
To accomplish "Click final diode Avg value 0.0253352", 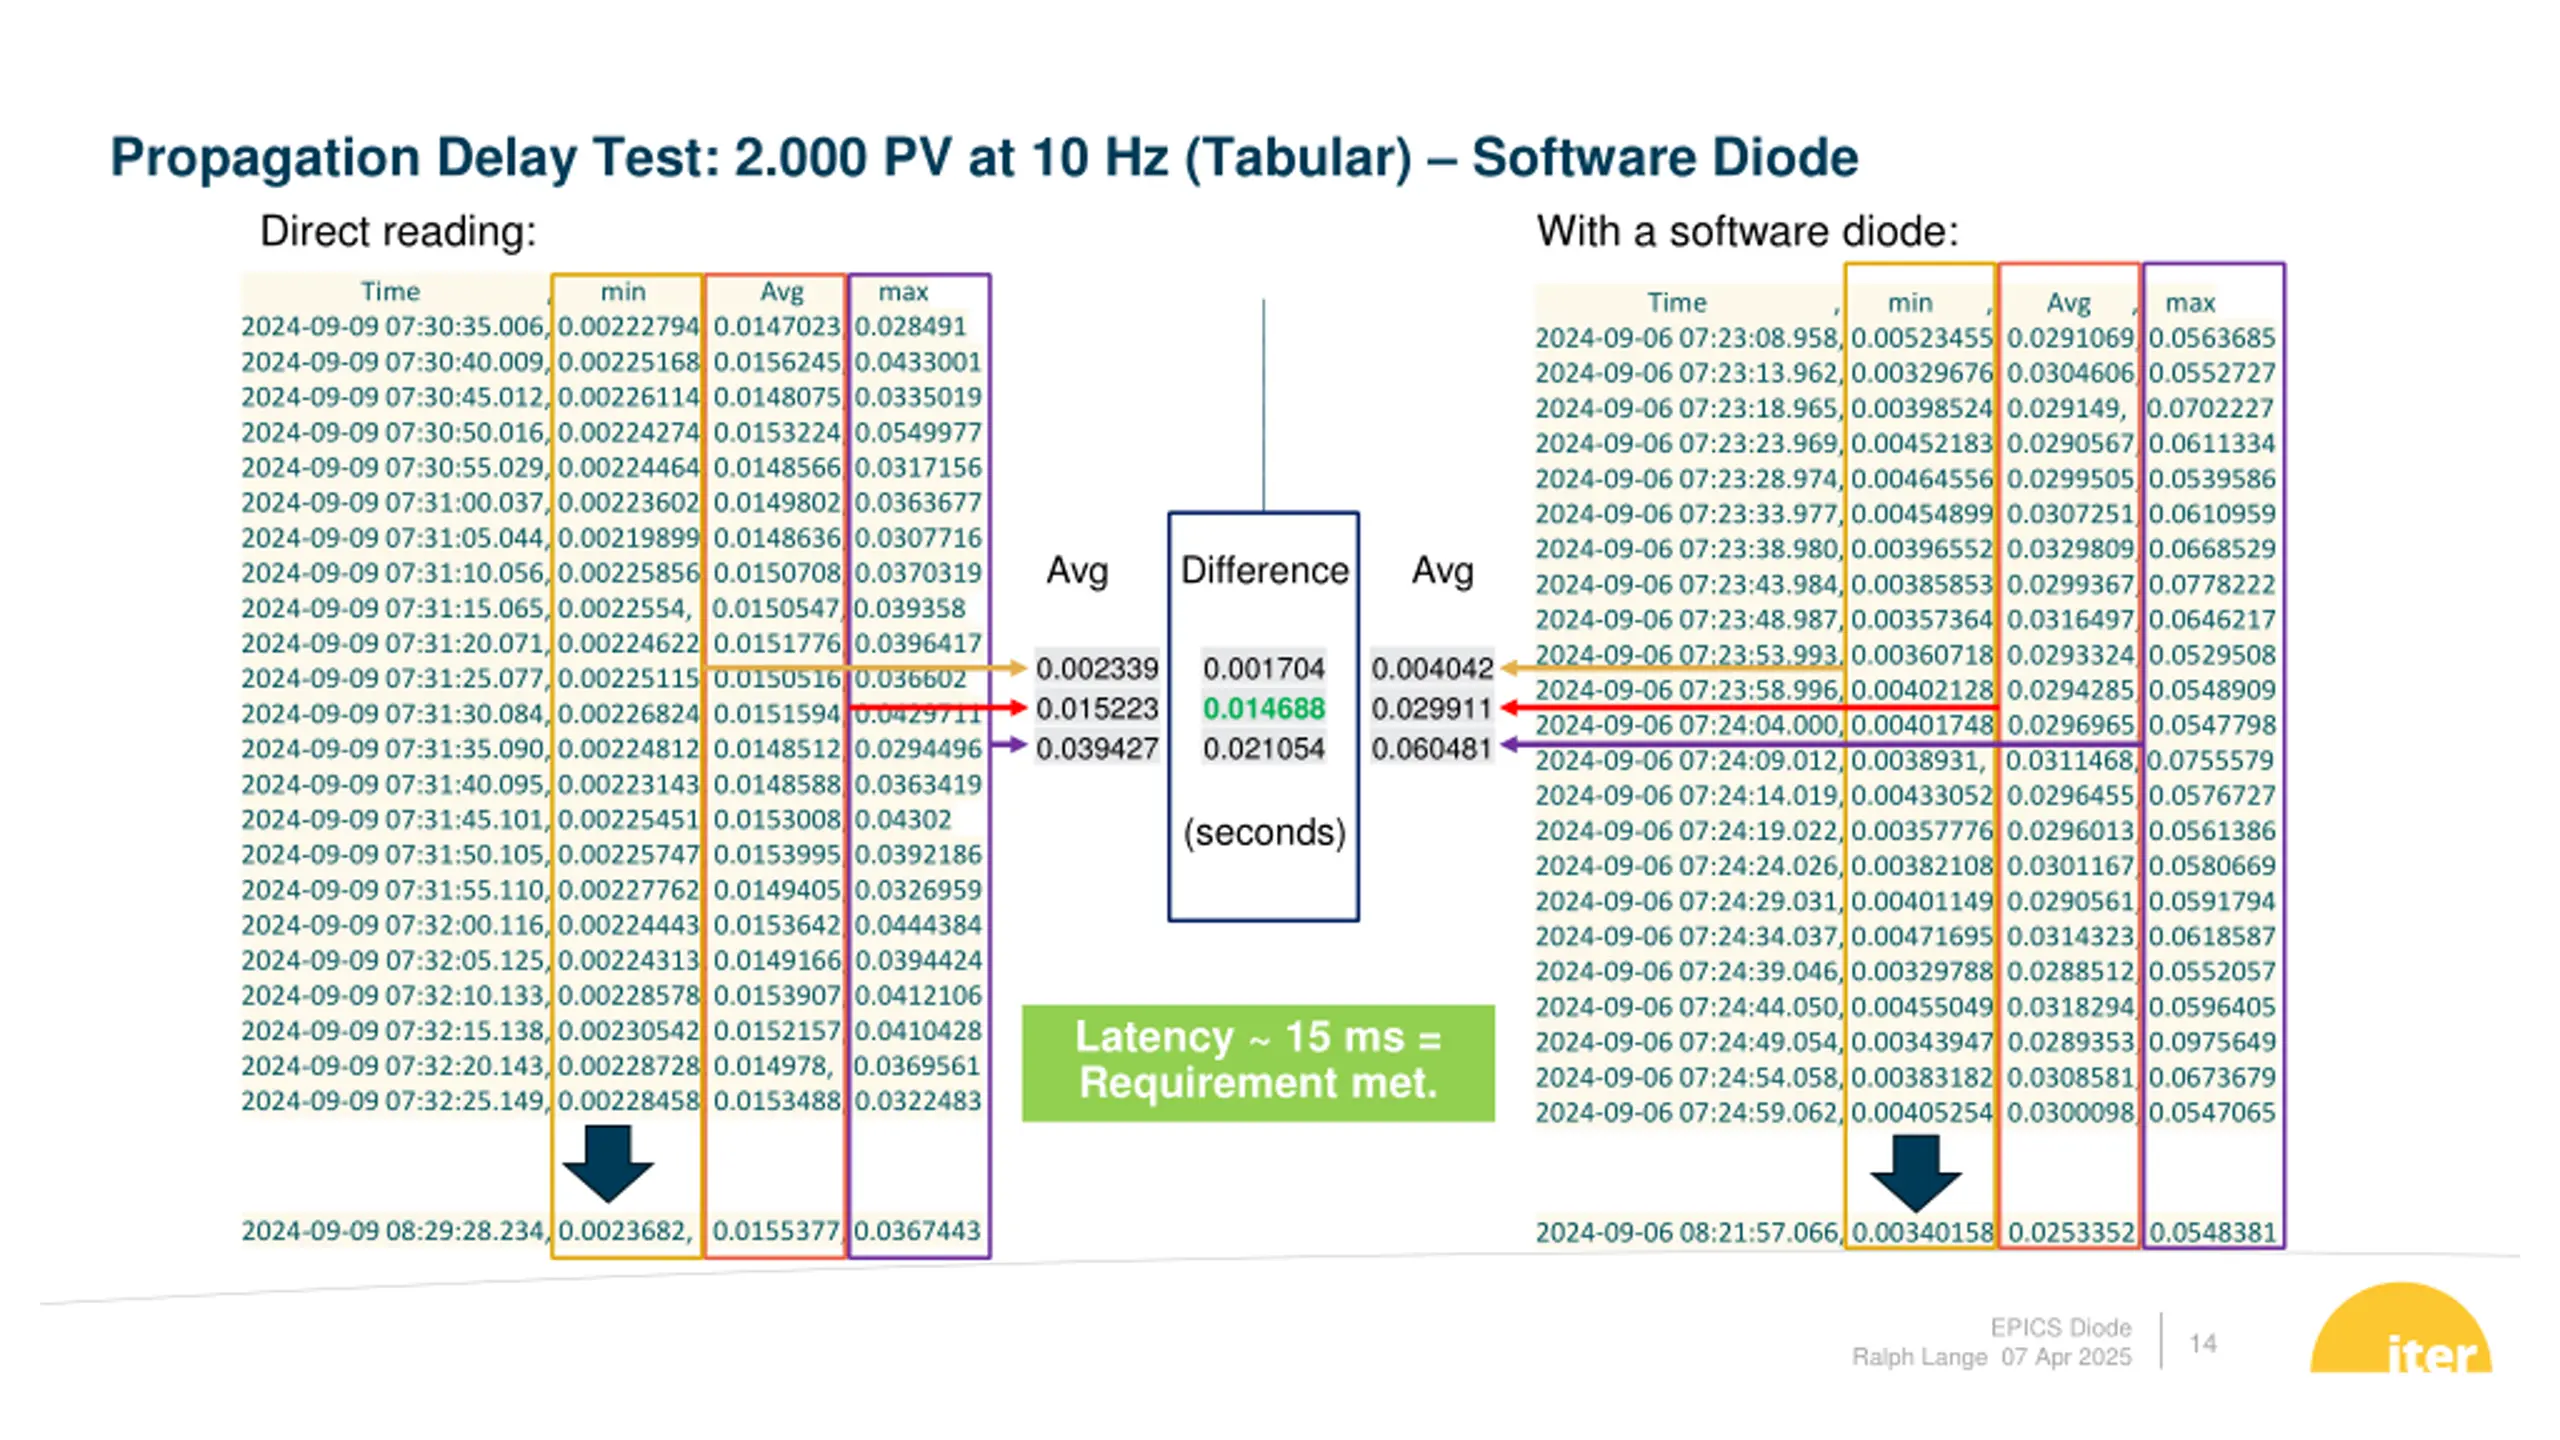I will 2070,1232.
